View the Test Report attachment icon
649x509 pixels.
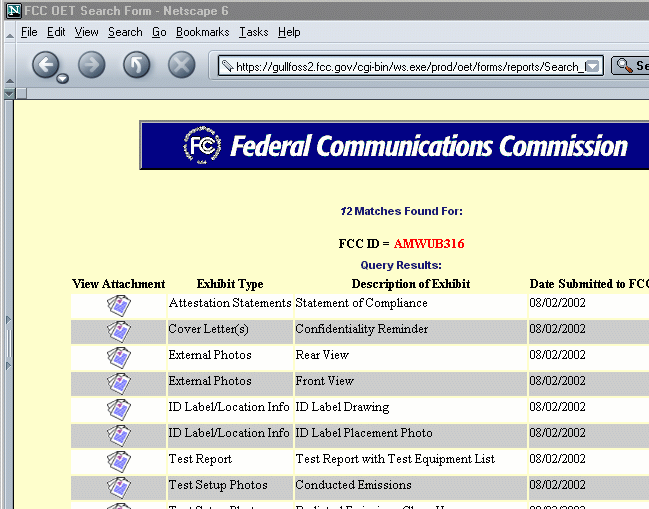coord(119,460)
